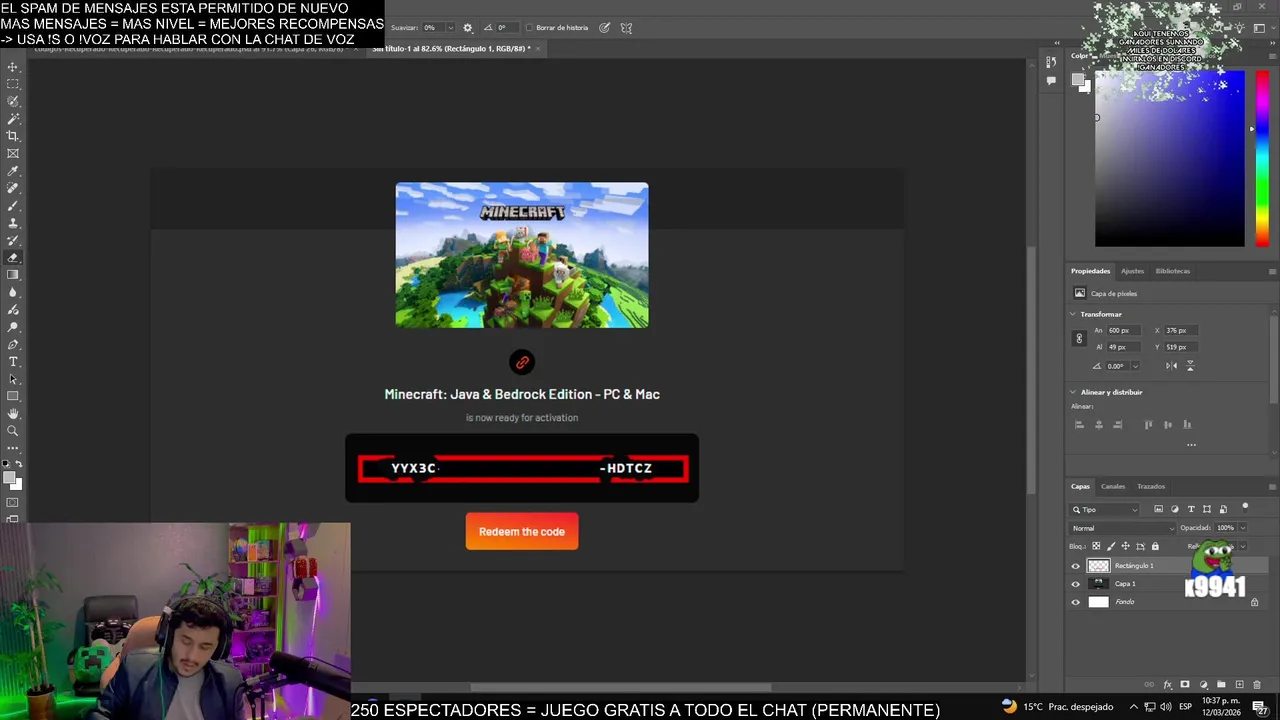Viewport: 1280px width, 720px height.
Task: Select the Brush tool
Action: (13, 206)
